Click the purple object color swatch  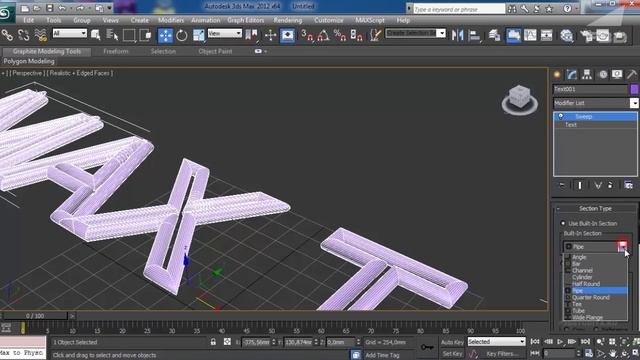point(634,89)
